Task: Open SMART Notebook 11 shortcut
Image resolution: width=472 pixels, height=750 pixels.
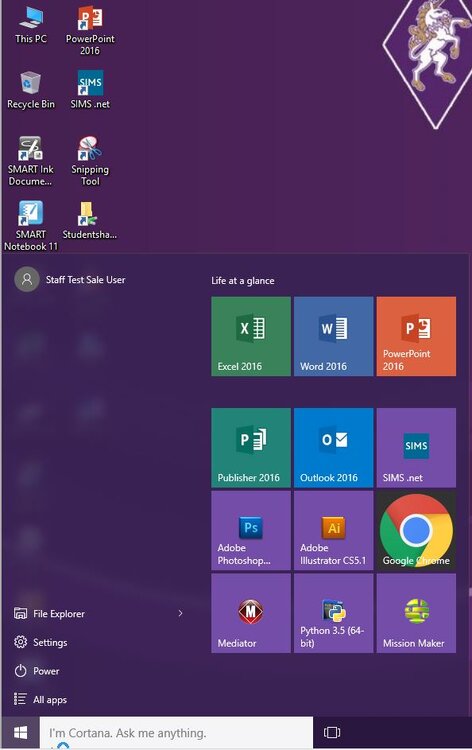Action: tap(31, 226)
